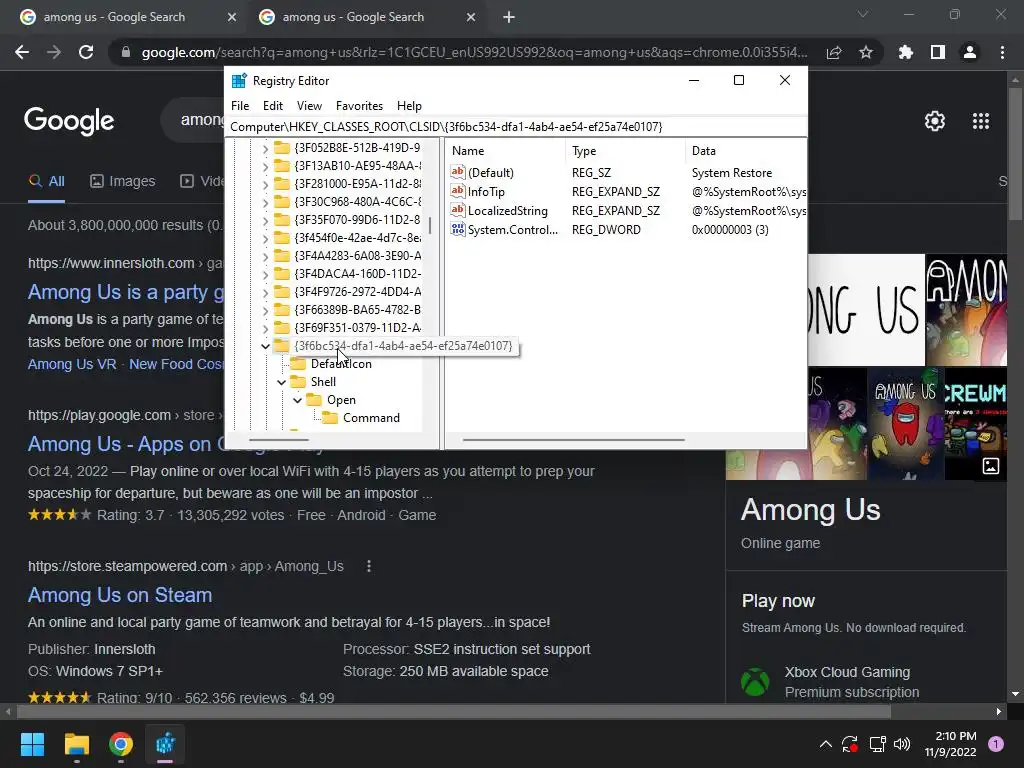Toggle Chrome side panel icon
The width and height of the screenshot is (1024, 768).
click(938, 52)
